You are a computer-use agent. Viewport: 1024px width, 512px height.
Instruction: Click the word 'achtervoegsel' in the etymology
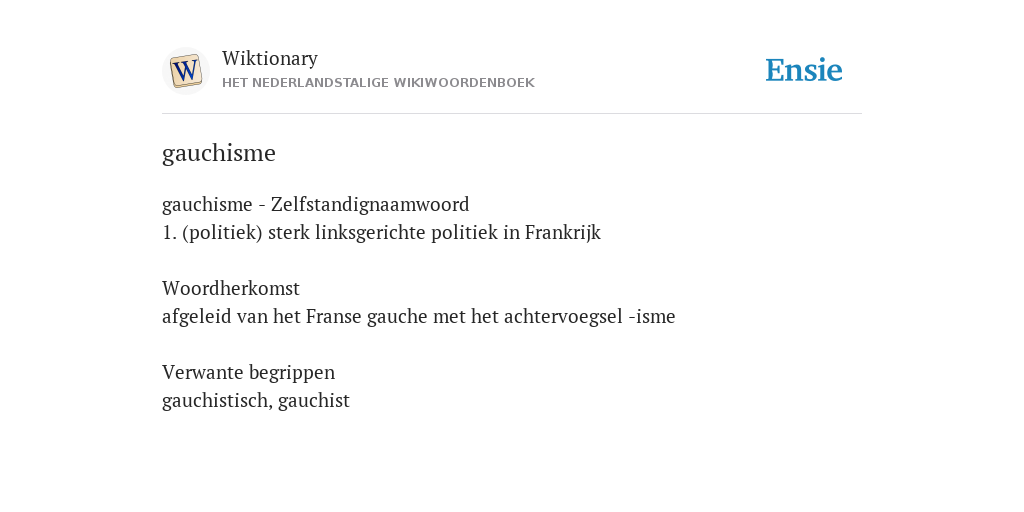pos(563,317)
